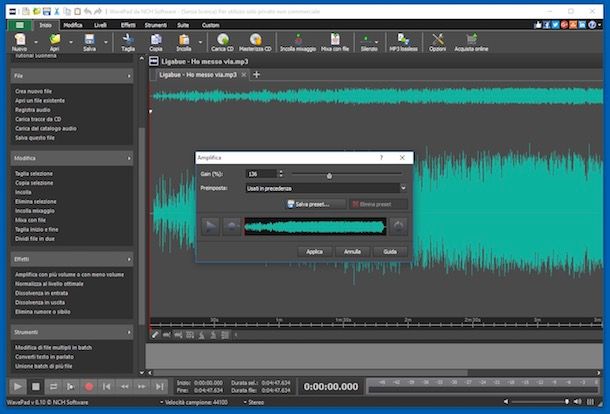Click the Salva preset button

(315, 204)
